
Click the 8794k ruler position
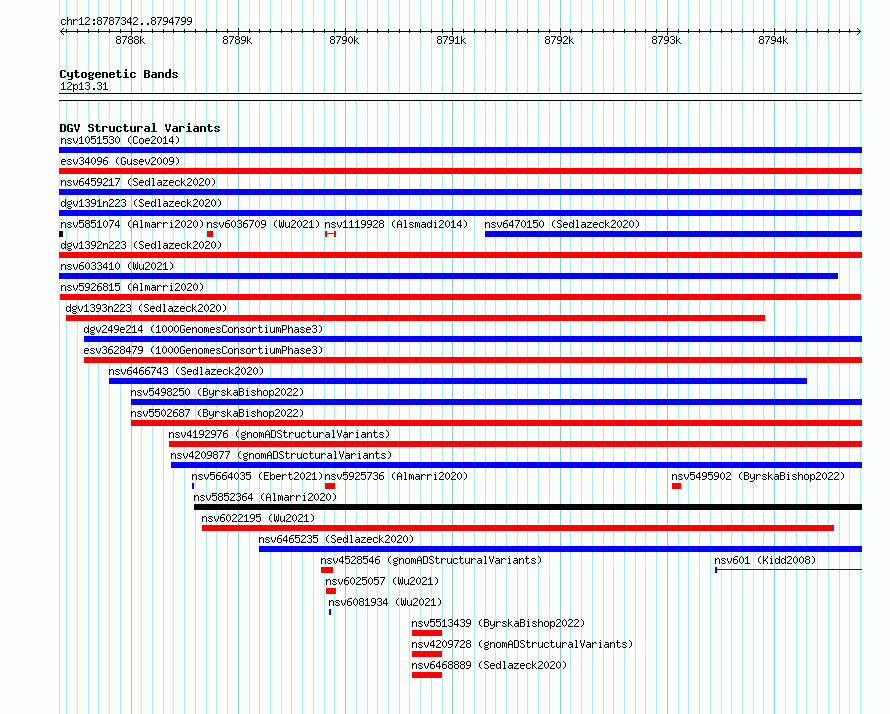(773, 40)
